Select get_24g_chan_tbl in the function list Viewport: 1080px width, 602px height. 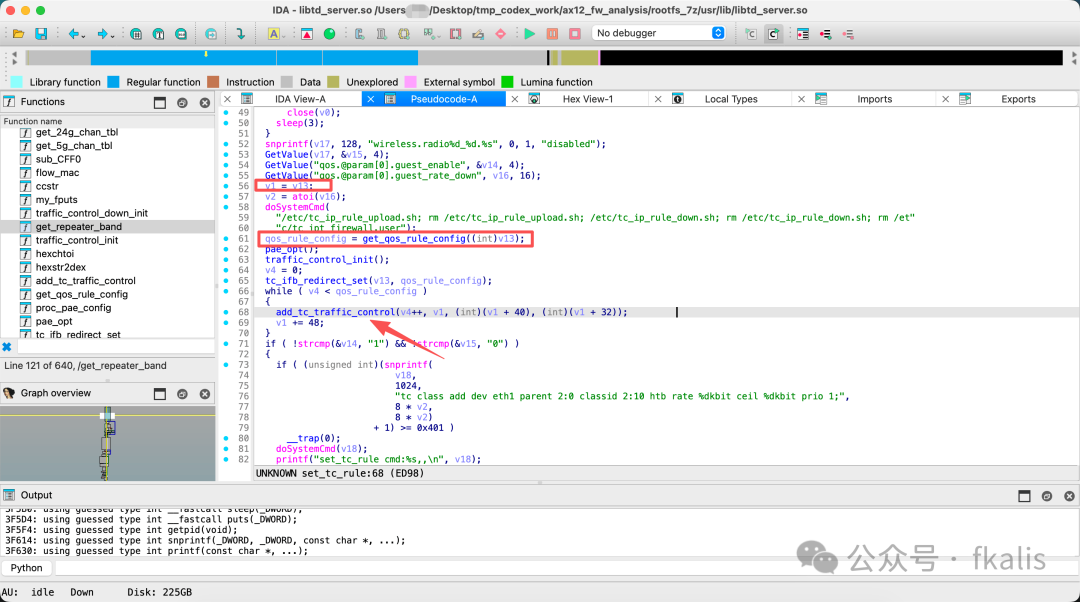pos(76,132)
